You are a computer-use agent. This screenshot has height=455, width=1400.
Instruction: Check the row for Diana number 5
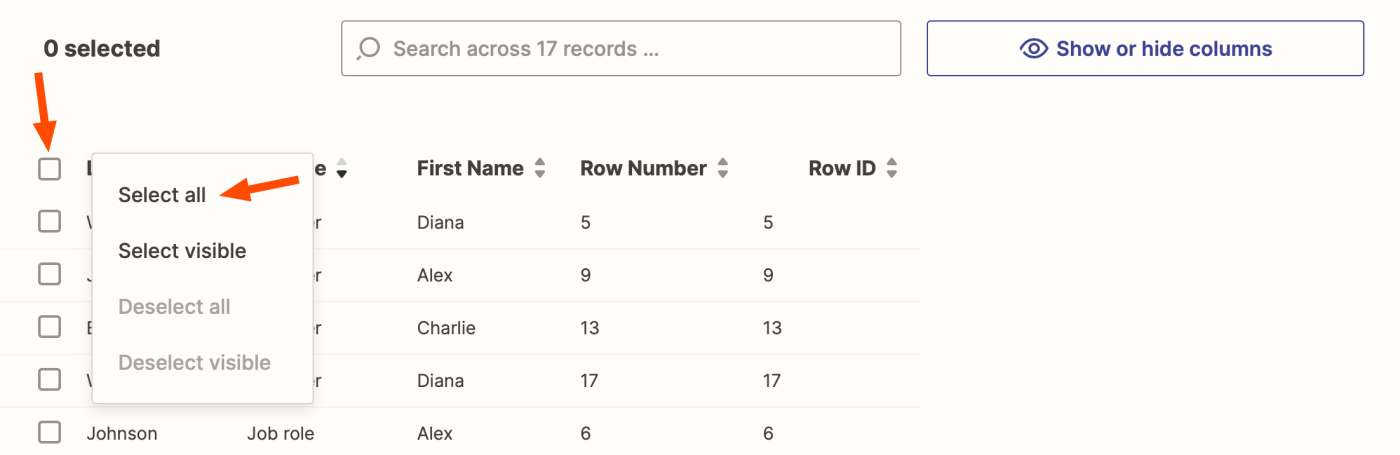click(50, 222)
